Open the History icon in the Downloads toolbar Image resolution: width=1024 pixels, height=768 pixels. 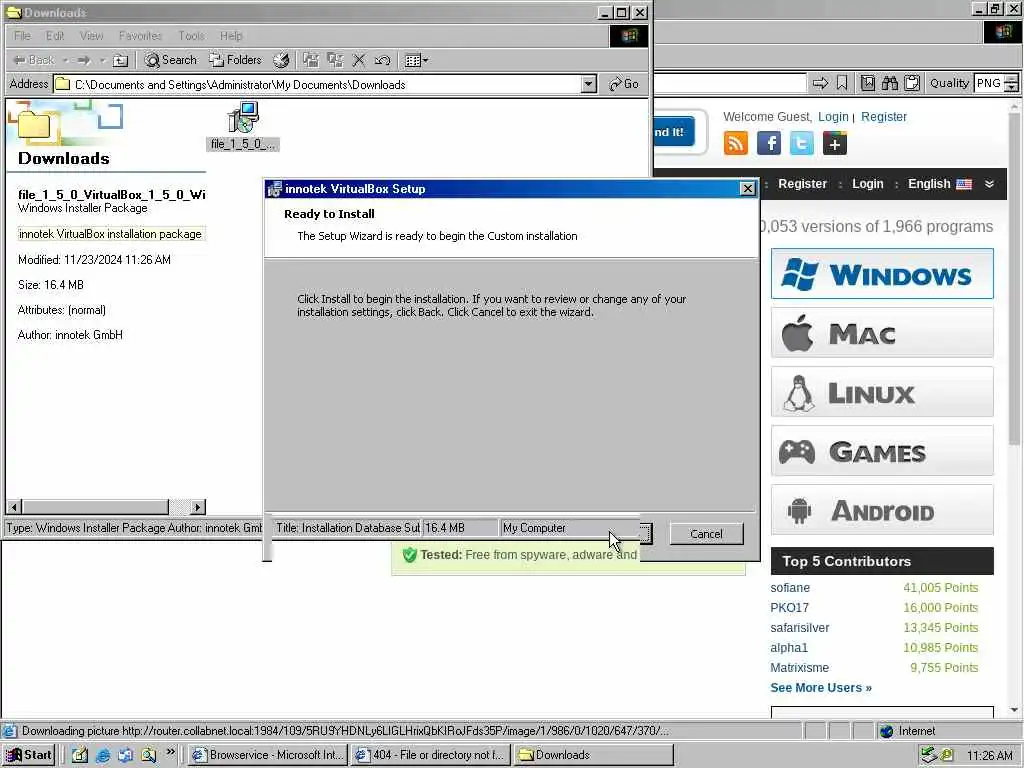[281, 60]
